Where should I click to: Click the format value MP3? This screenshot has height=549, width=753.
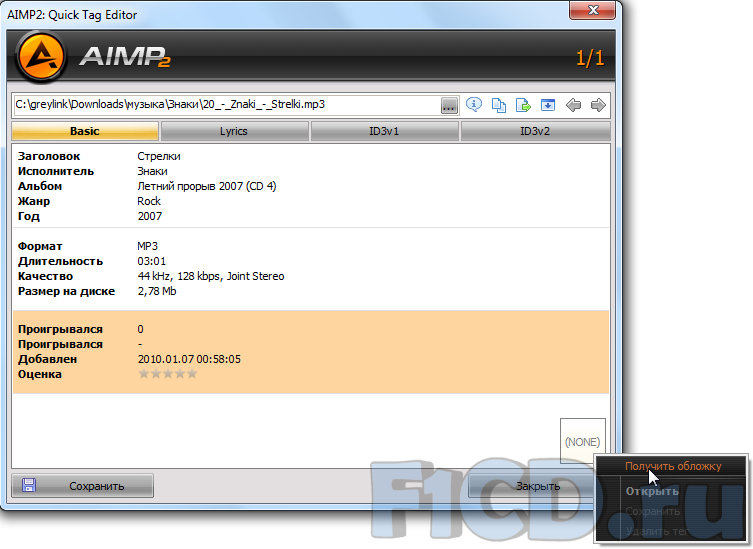click(147, 246)
